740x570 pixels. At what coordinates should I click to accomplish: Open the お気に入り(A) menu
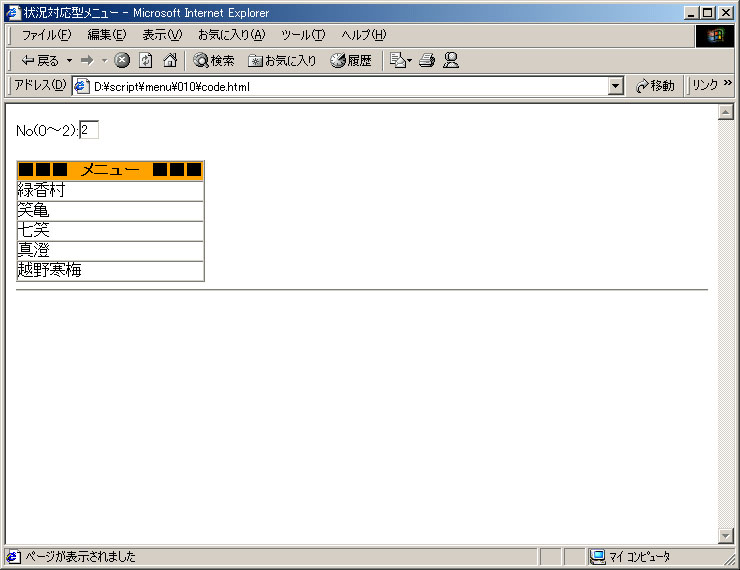coord(232,35)
